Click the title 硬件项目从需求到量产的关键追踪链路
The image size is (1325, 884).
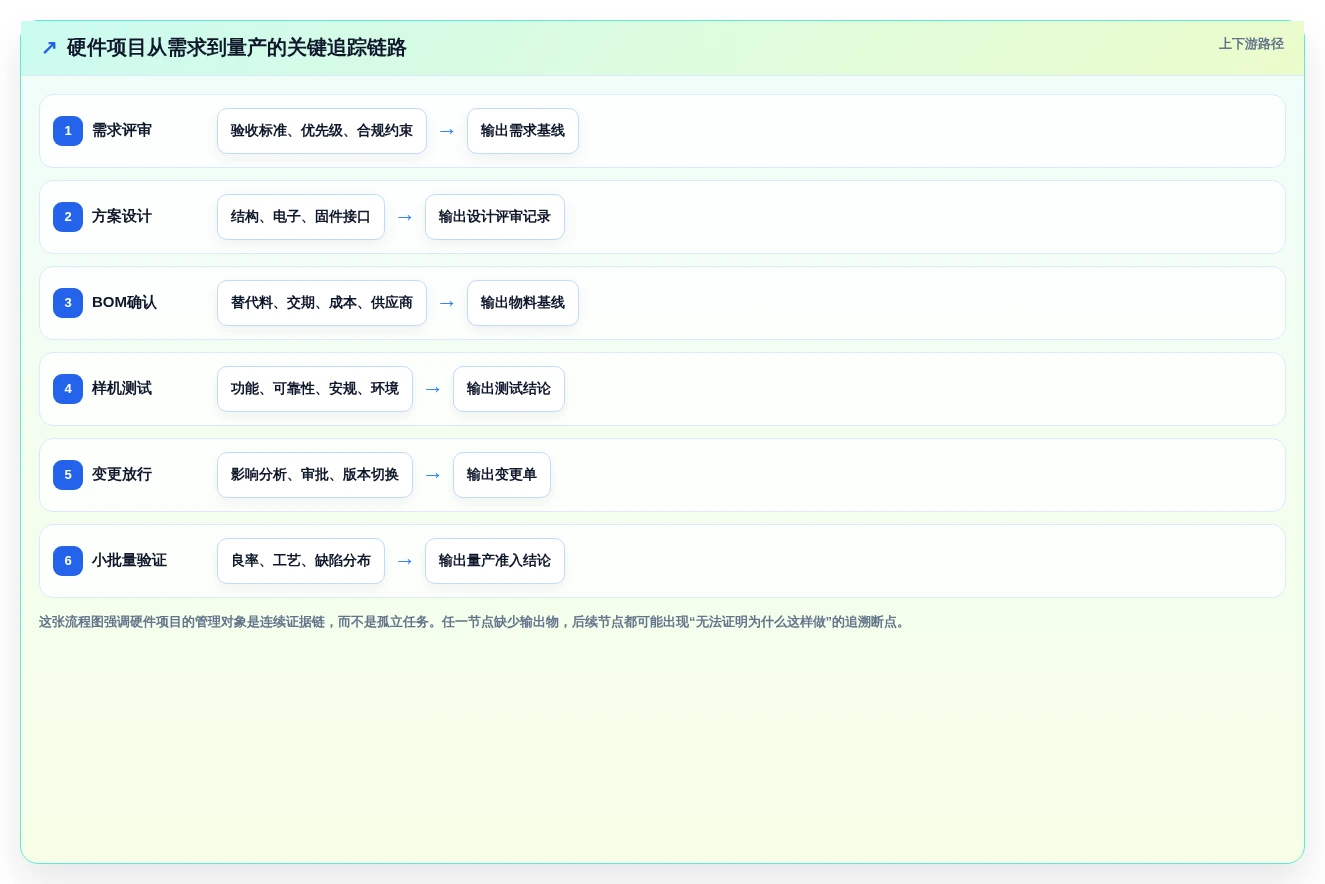click(236, 48)
